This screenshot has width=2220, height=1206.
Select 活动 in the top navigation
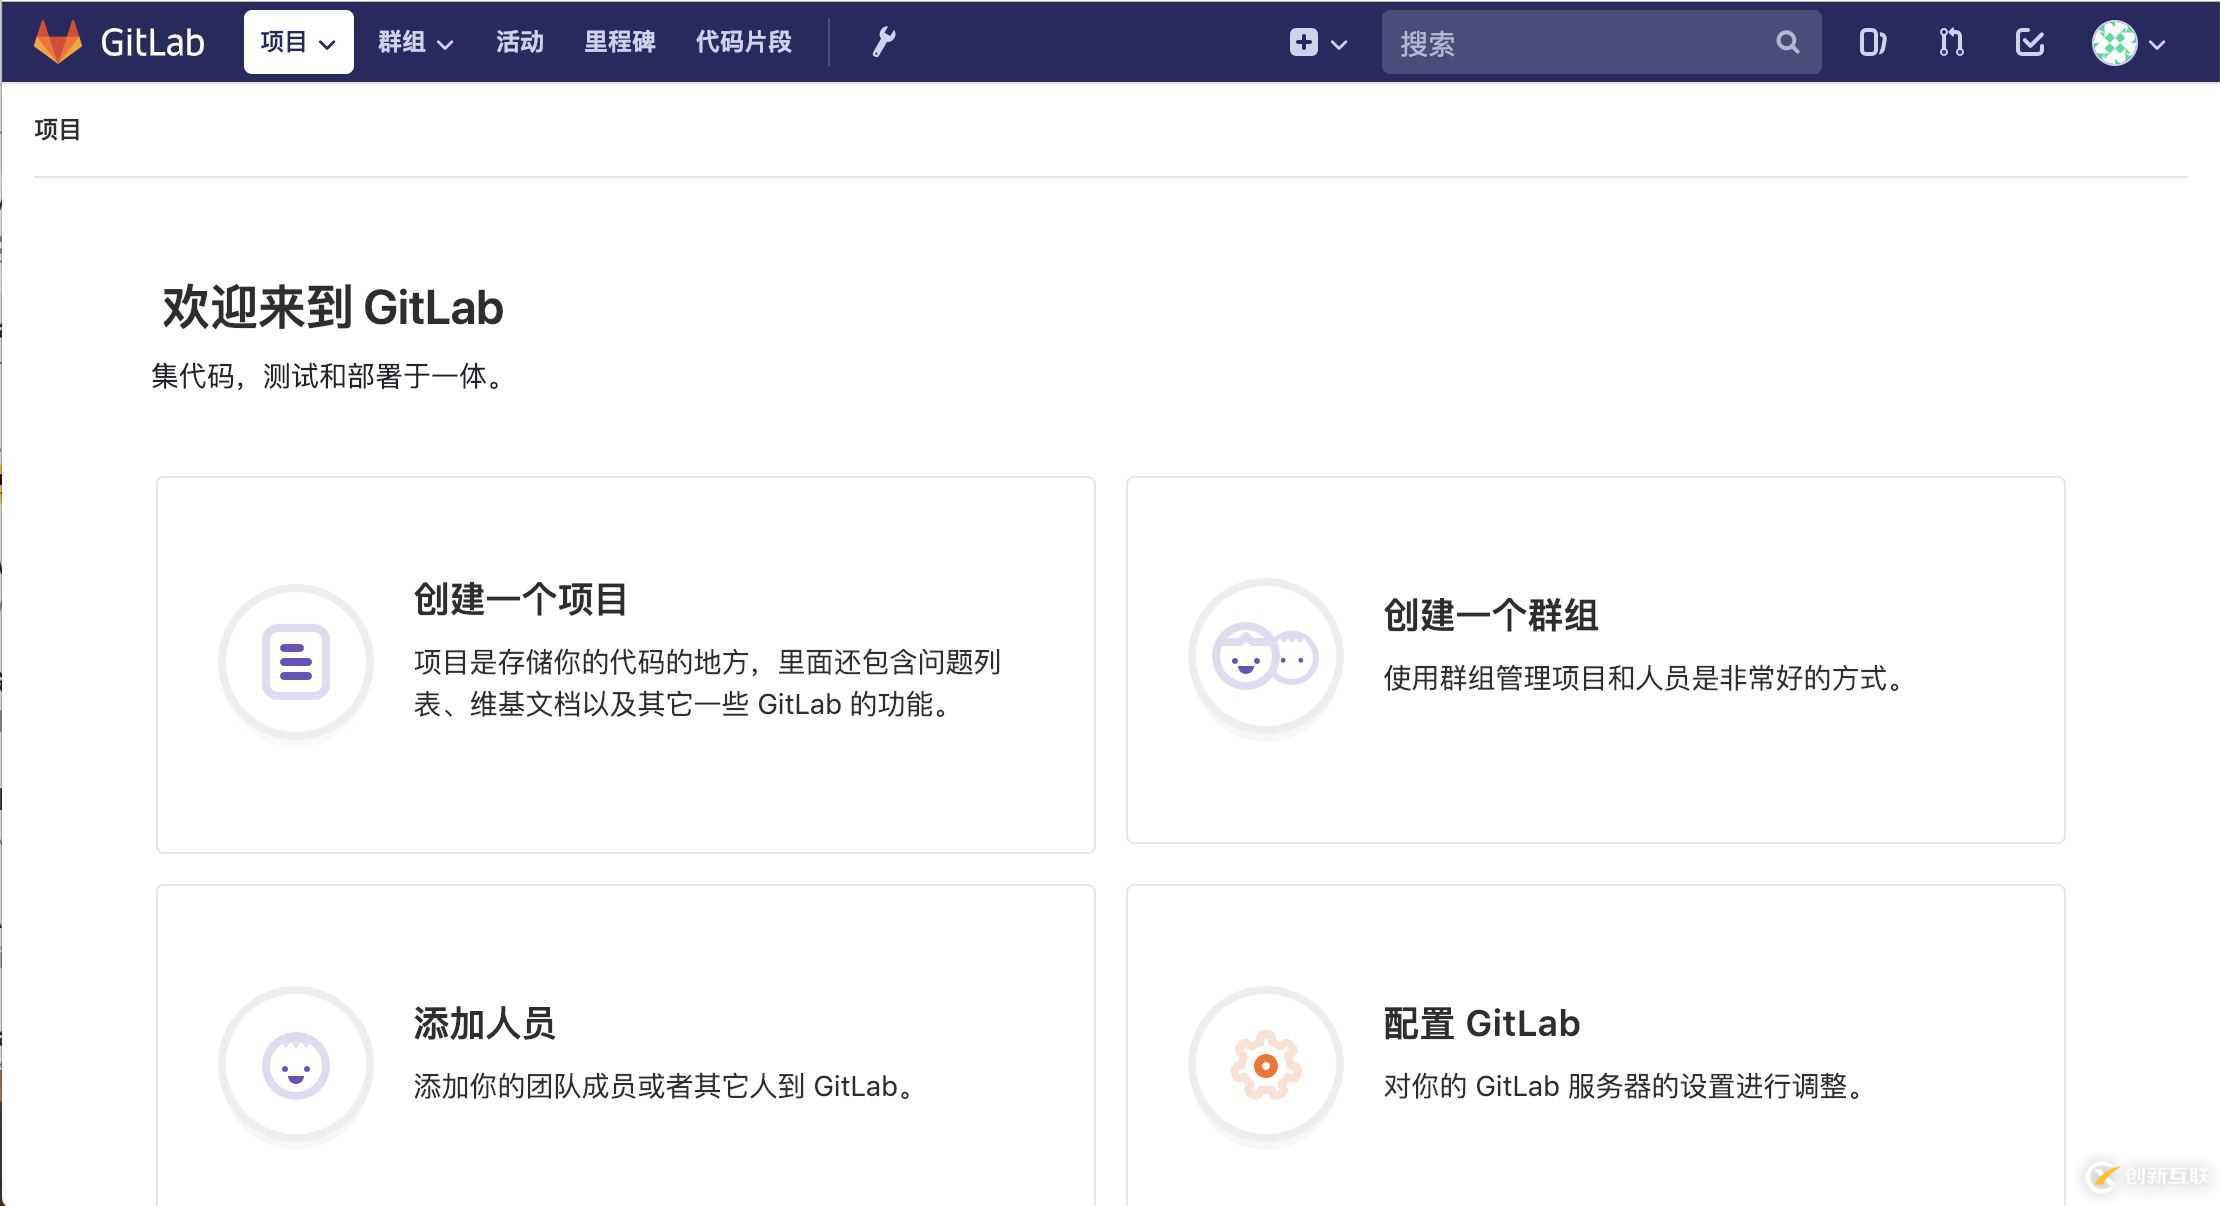click(519, 42)
